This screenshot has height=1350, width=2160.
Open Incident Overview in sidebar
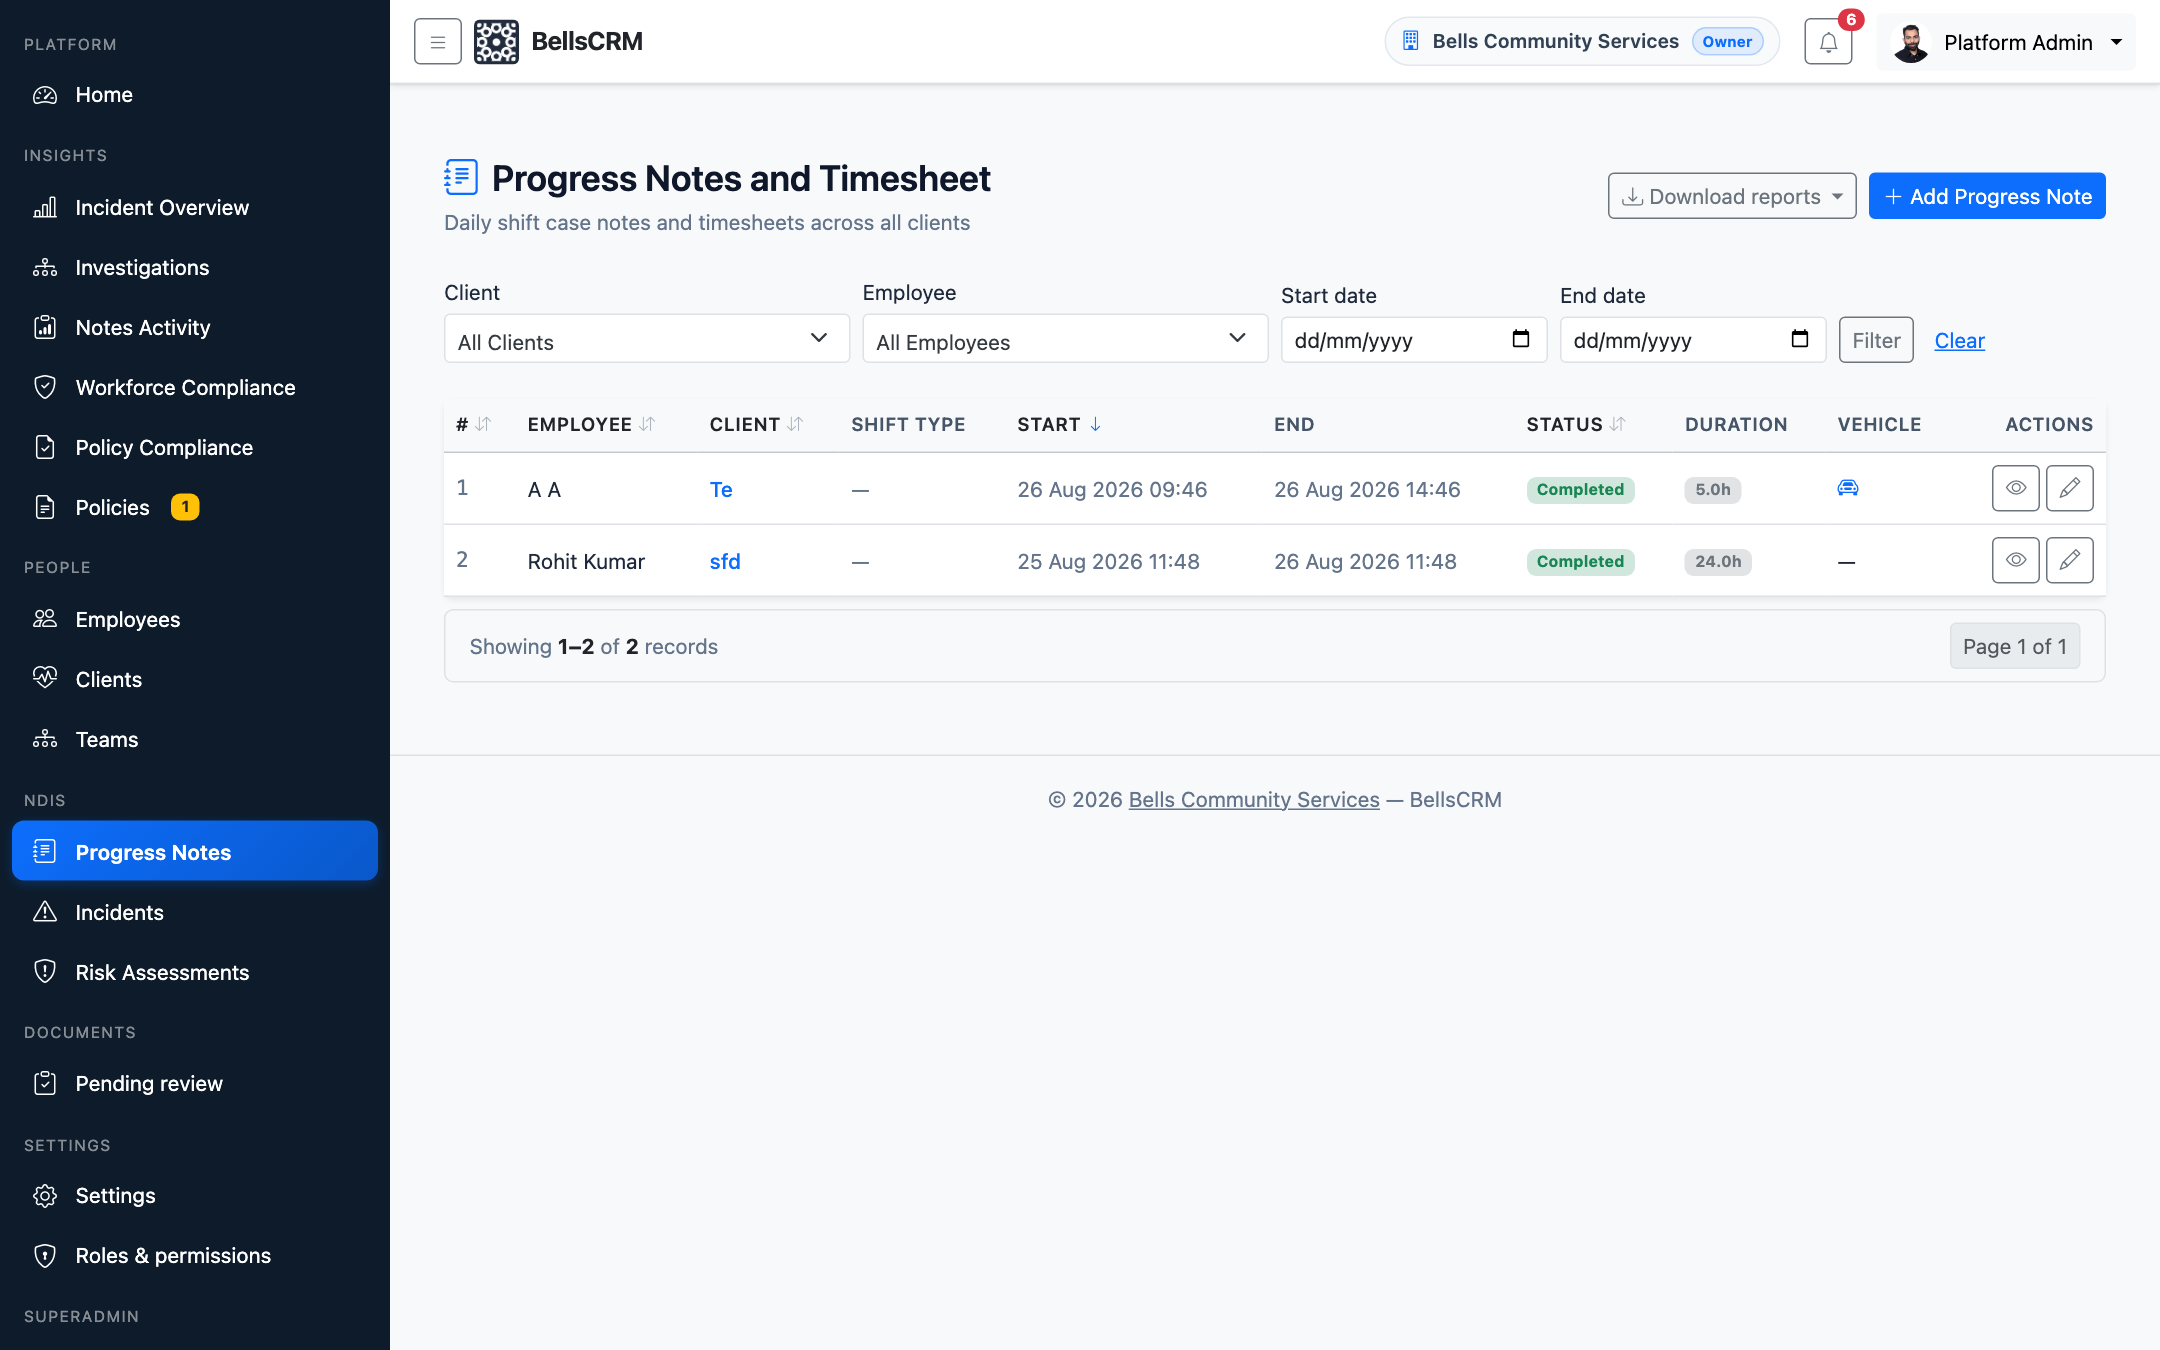(x=195, y=208)
